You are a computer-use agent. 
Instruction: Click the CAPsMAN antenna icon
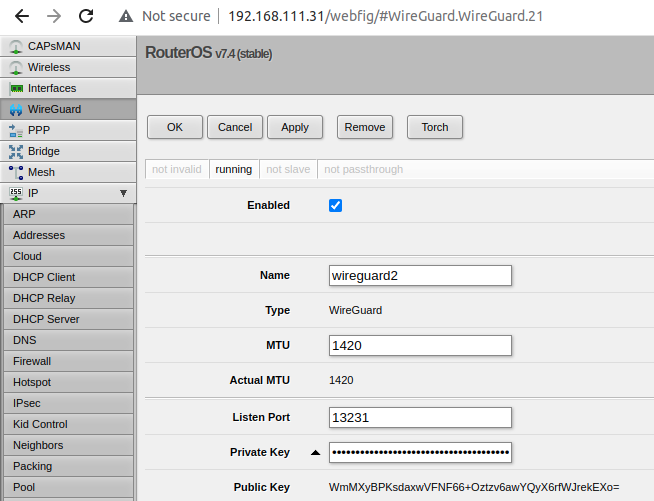tap(16, 46)
